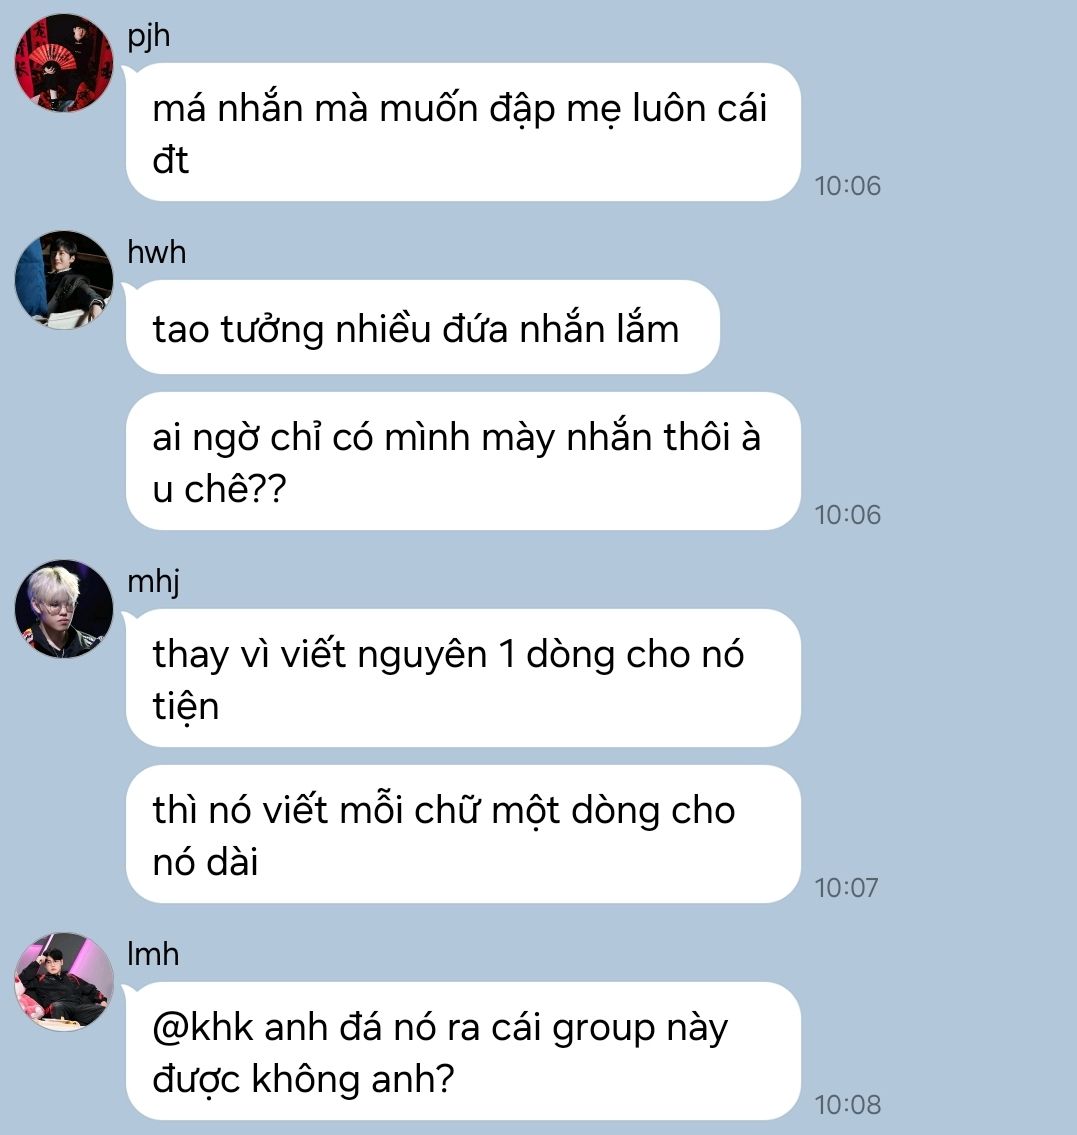Open lmh's profile avatar
This screenshot has width=1077, height=1135.
coord(64,982)
